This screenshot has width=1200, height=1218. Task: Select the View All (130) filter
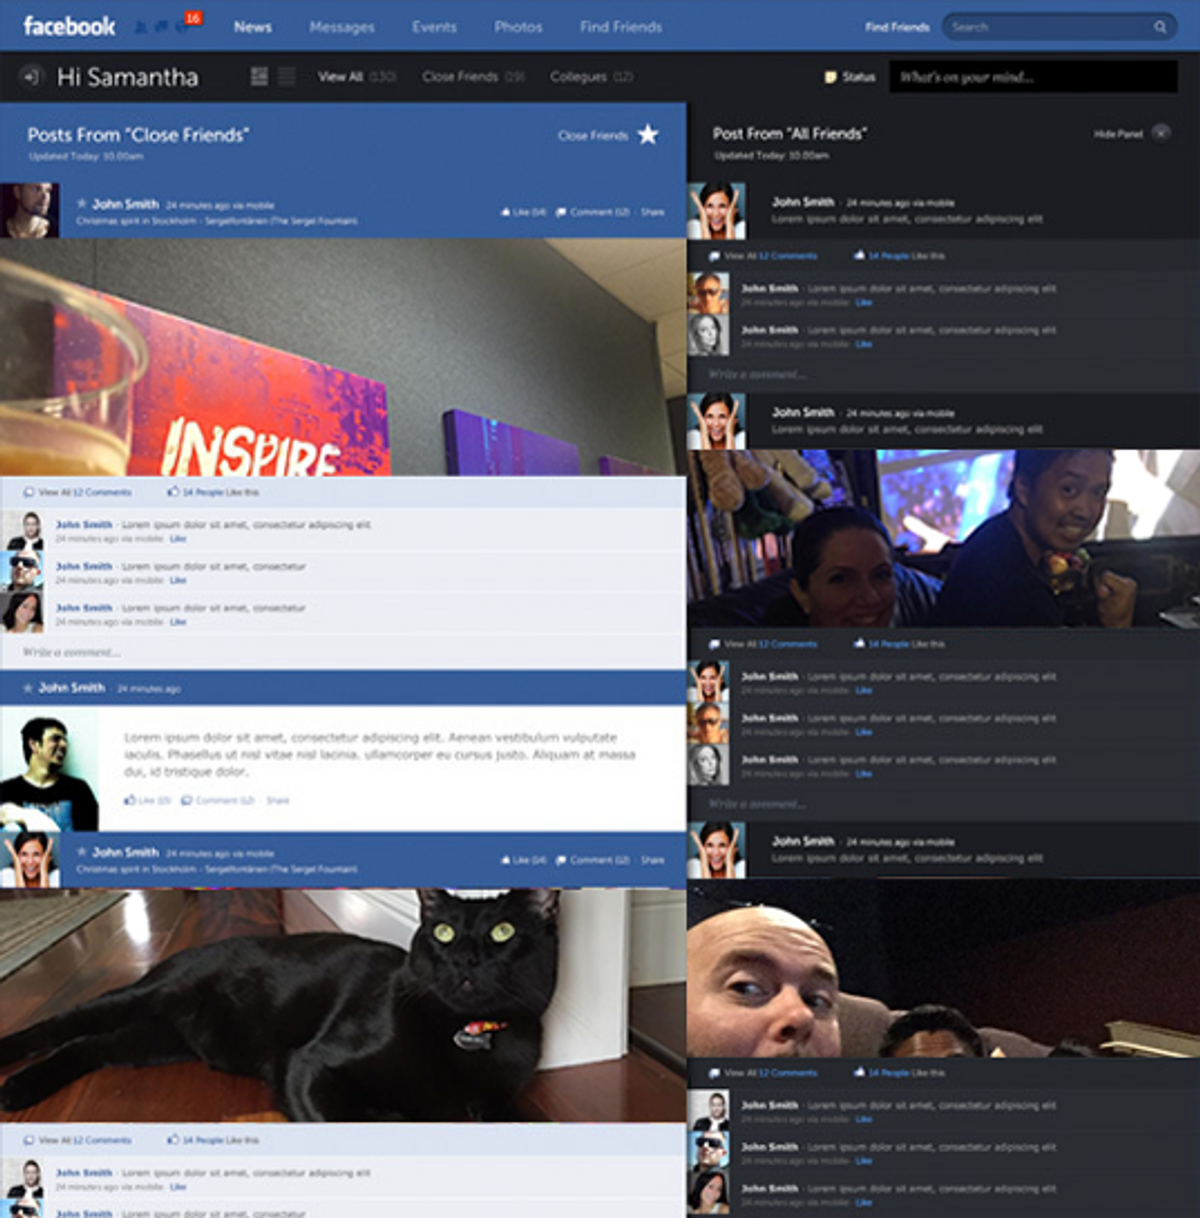click(x=357, y=76)
